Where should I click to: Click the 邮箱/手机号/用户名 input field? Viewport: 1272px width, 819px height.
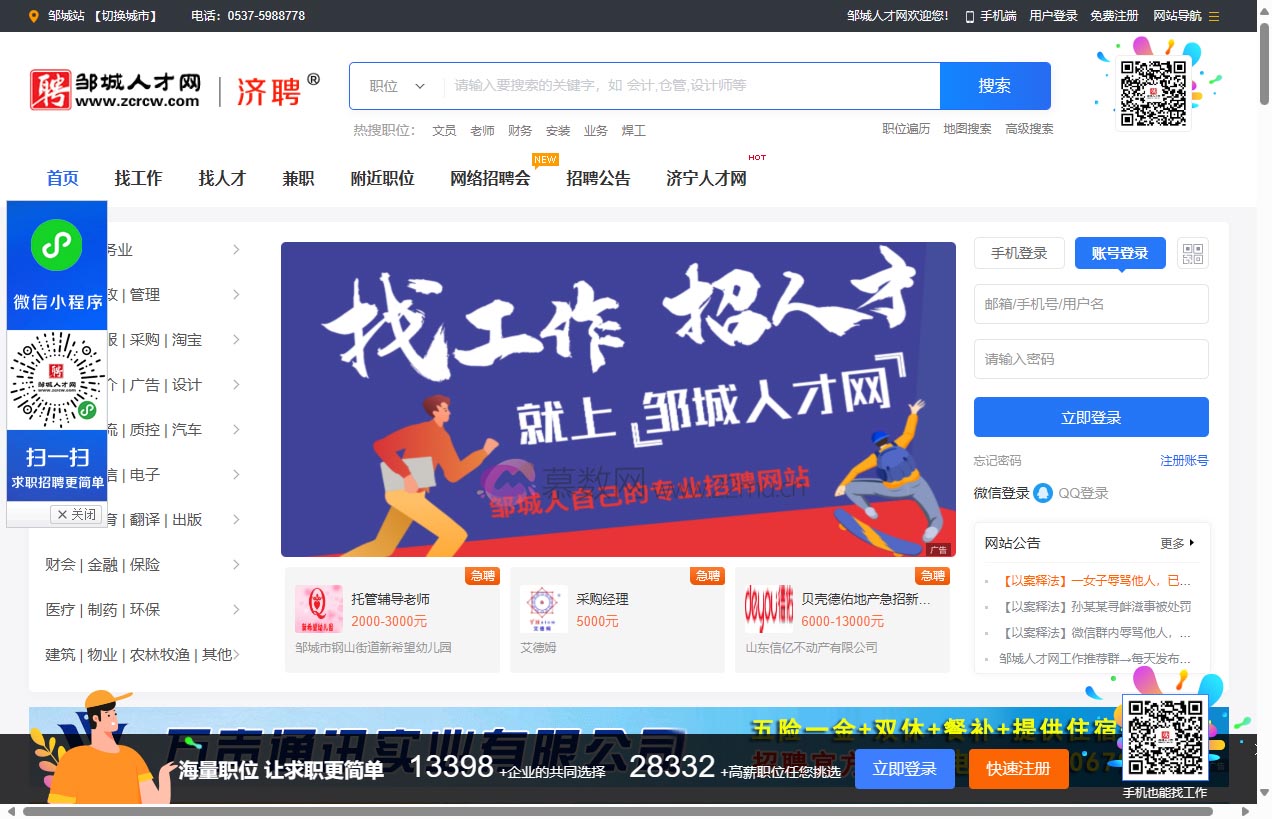pyautogui.click(x=1090, y=304)
